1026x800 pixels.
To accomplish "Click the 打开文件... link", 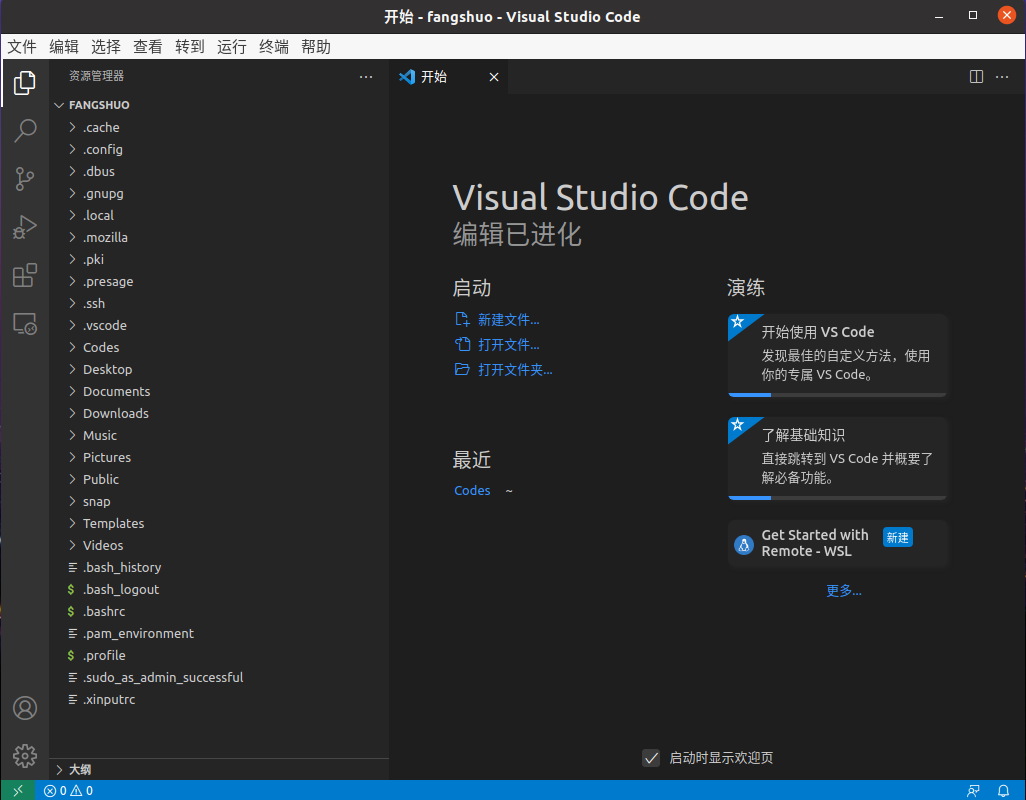I will click(508, 345).
